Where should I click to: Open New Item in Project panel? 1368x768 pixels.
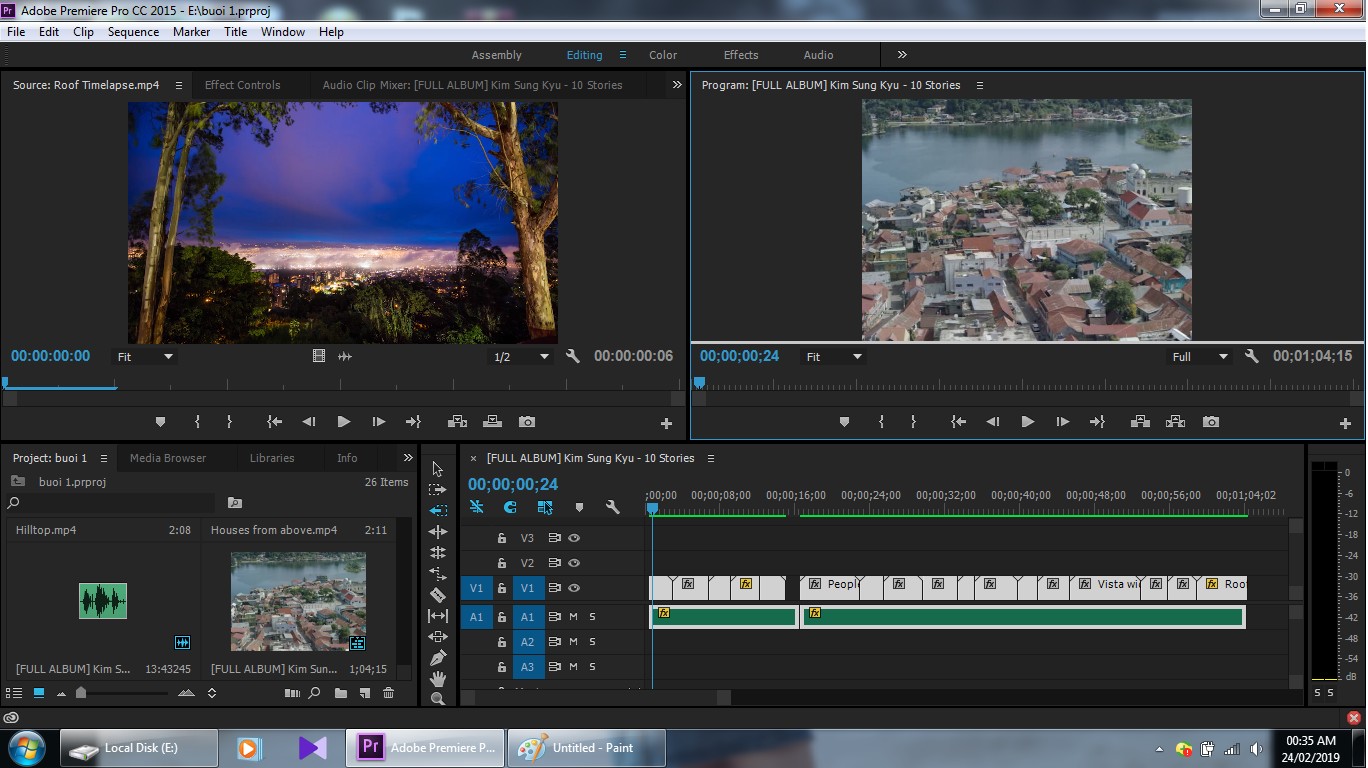(x=365, y=693)
